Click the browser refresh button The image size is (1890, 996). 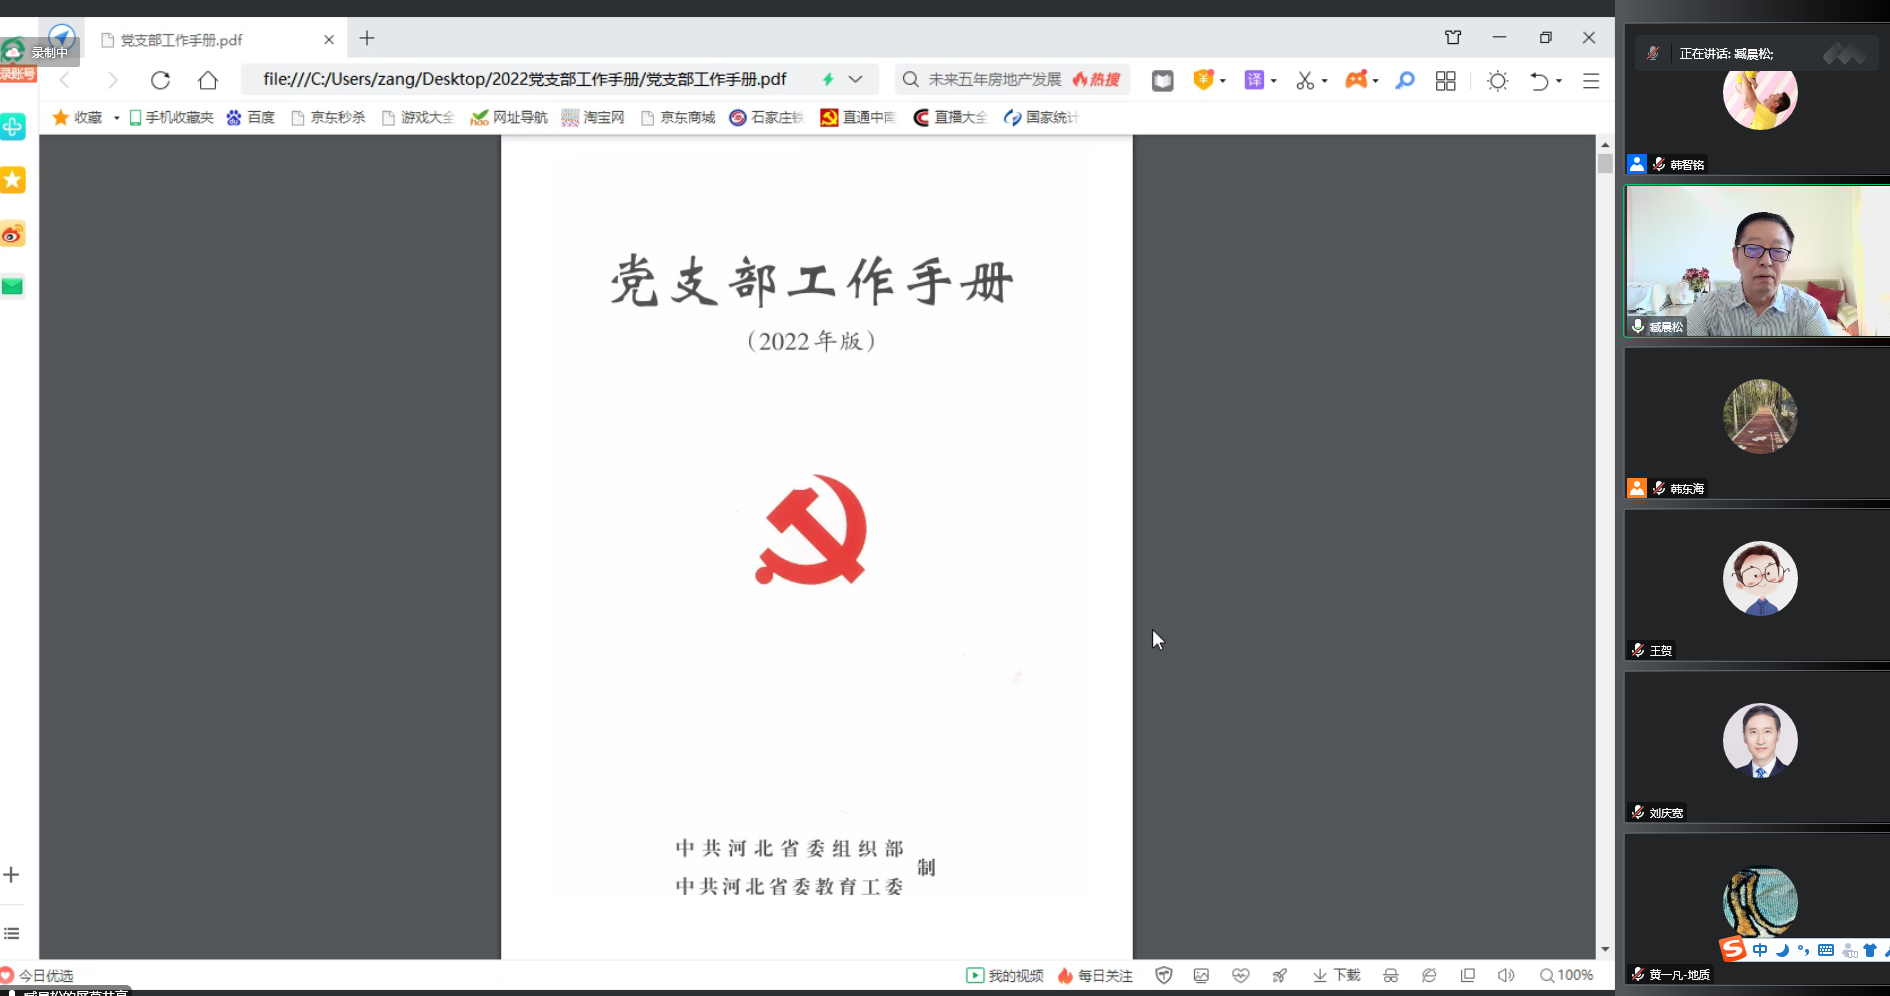pyautogui.click(x=160, y=80)
